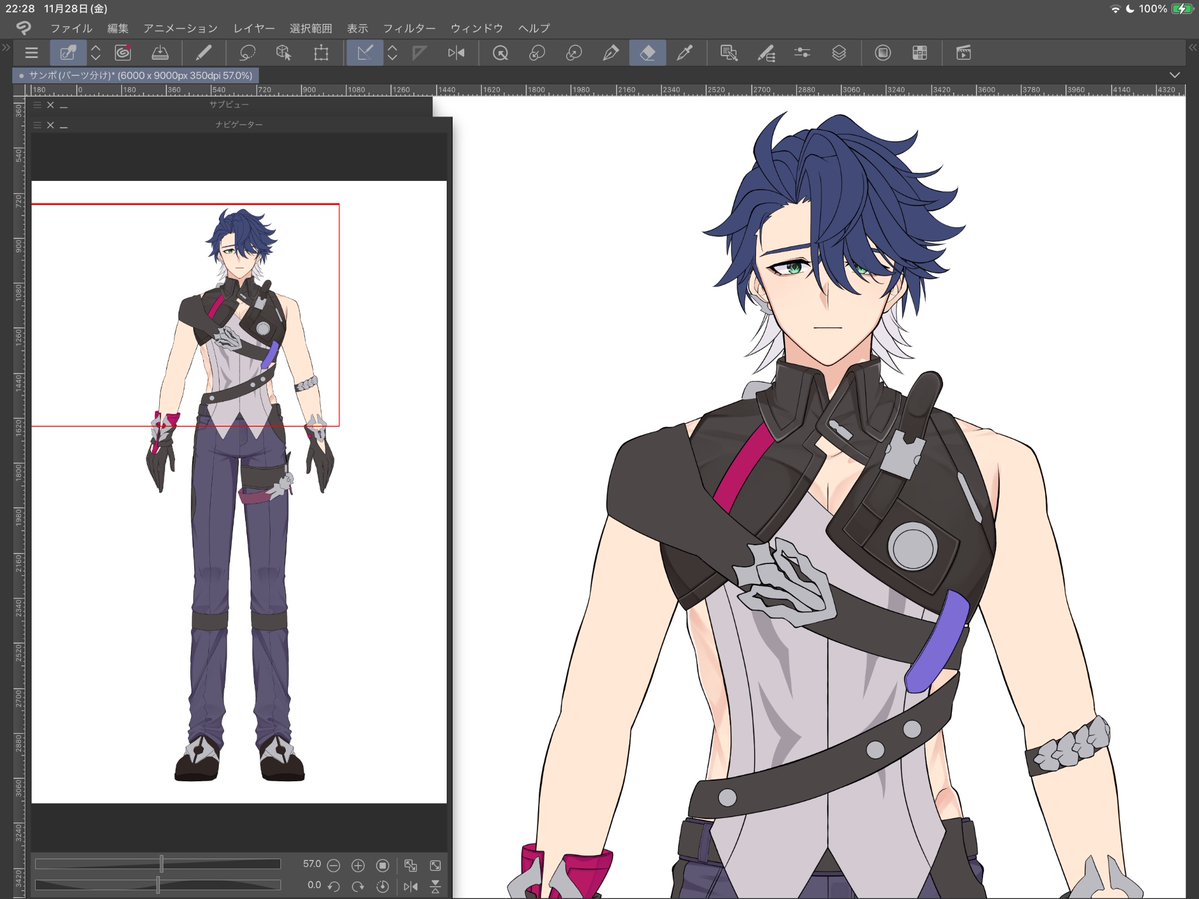This screenshot has height=899, width=1199.
Task: Rotate canvas right in Navigator
Action: (x=358, y=887)
